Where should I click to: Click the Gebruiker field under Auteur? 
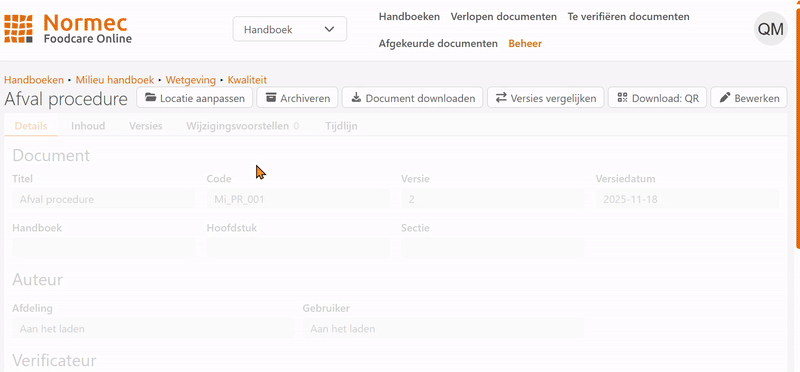pos(444,328)
